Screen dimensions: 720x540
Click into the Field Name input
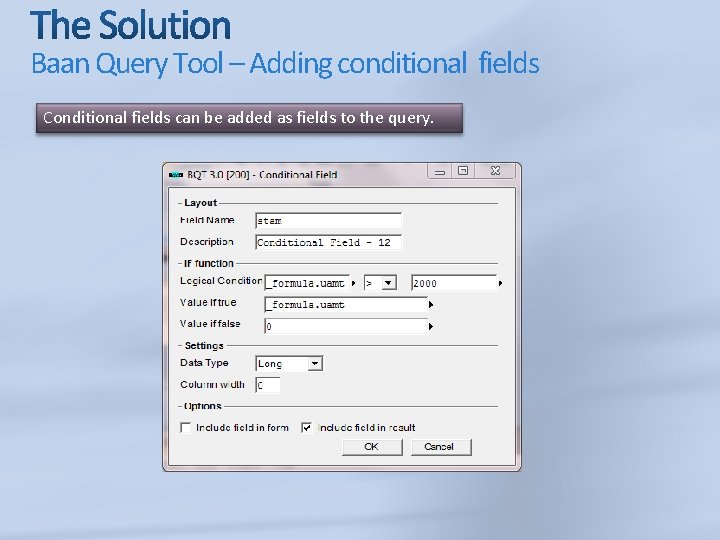pos(328,220)
